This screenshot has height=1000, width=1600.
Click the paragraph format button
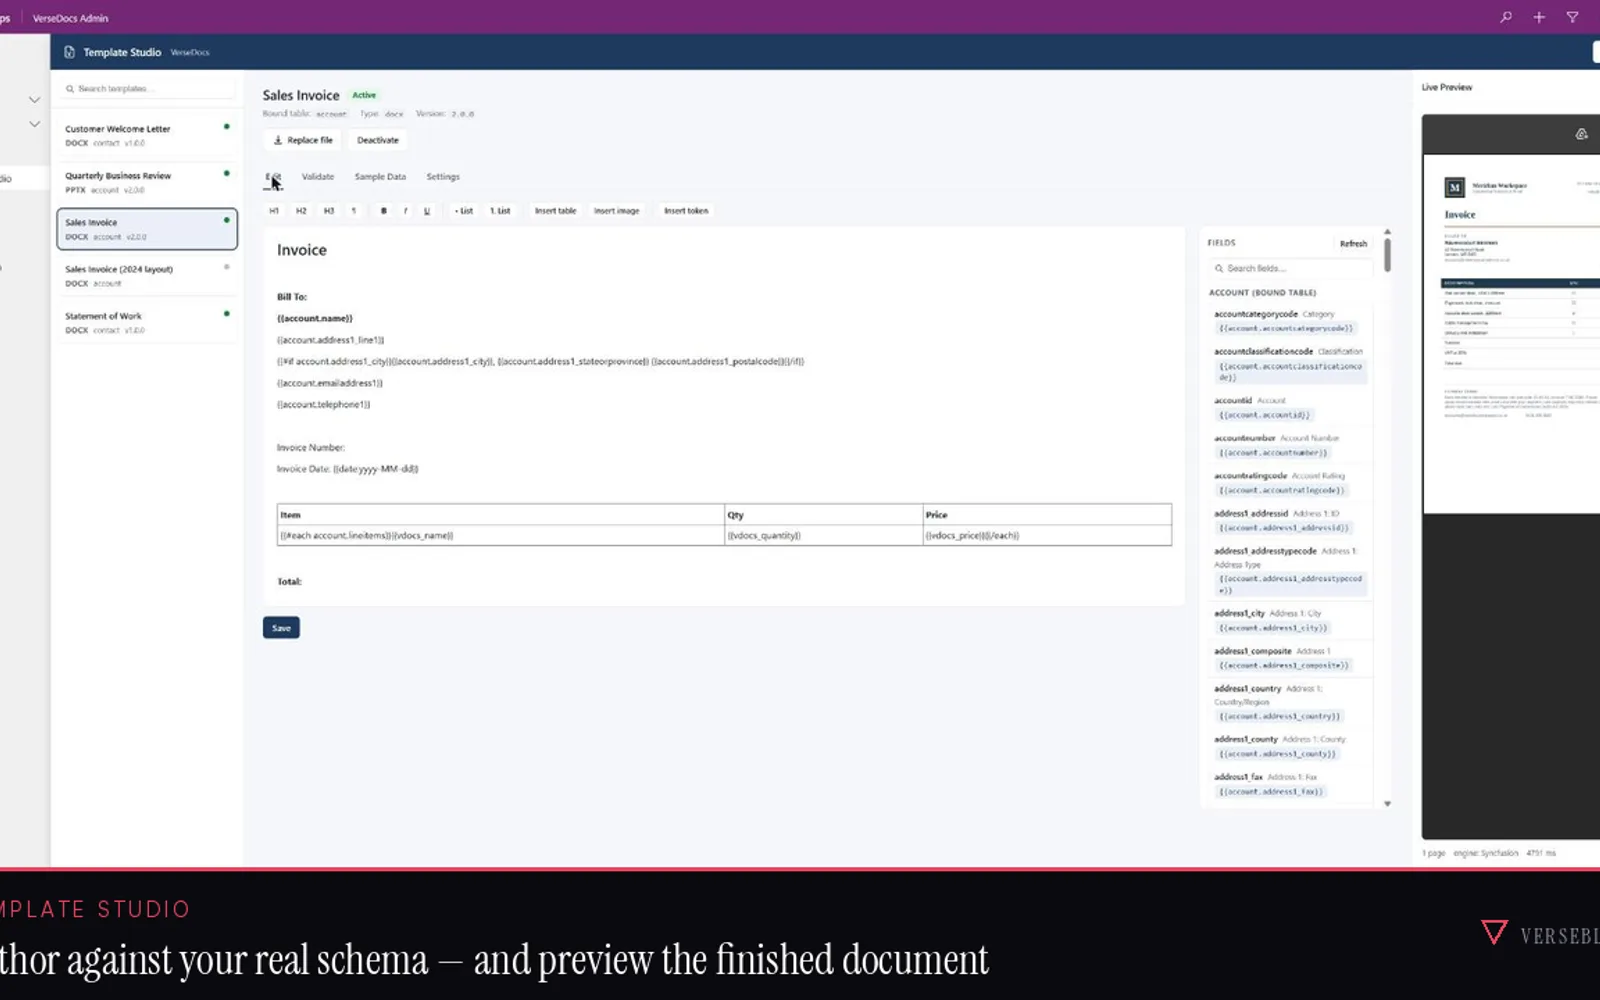[x=353, y=211]
